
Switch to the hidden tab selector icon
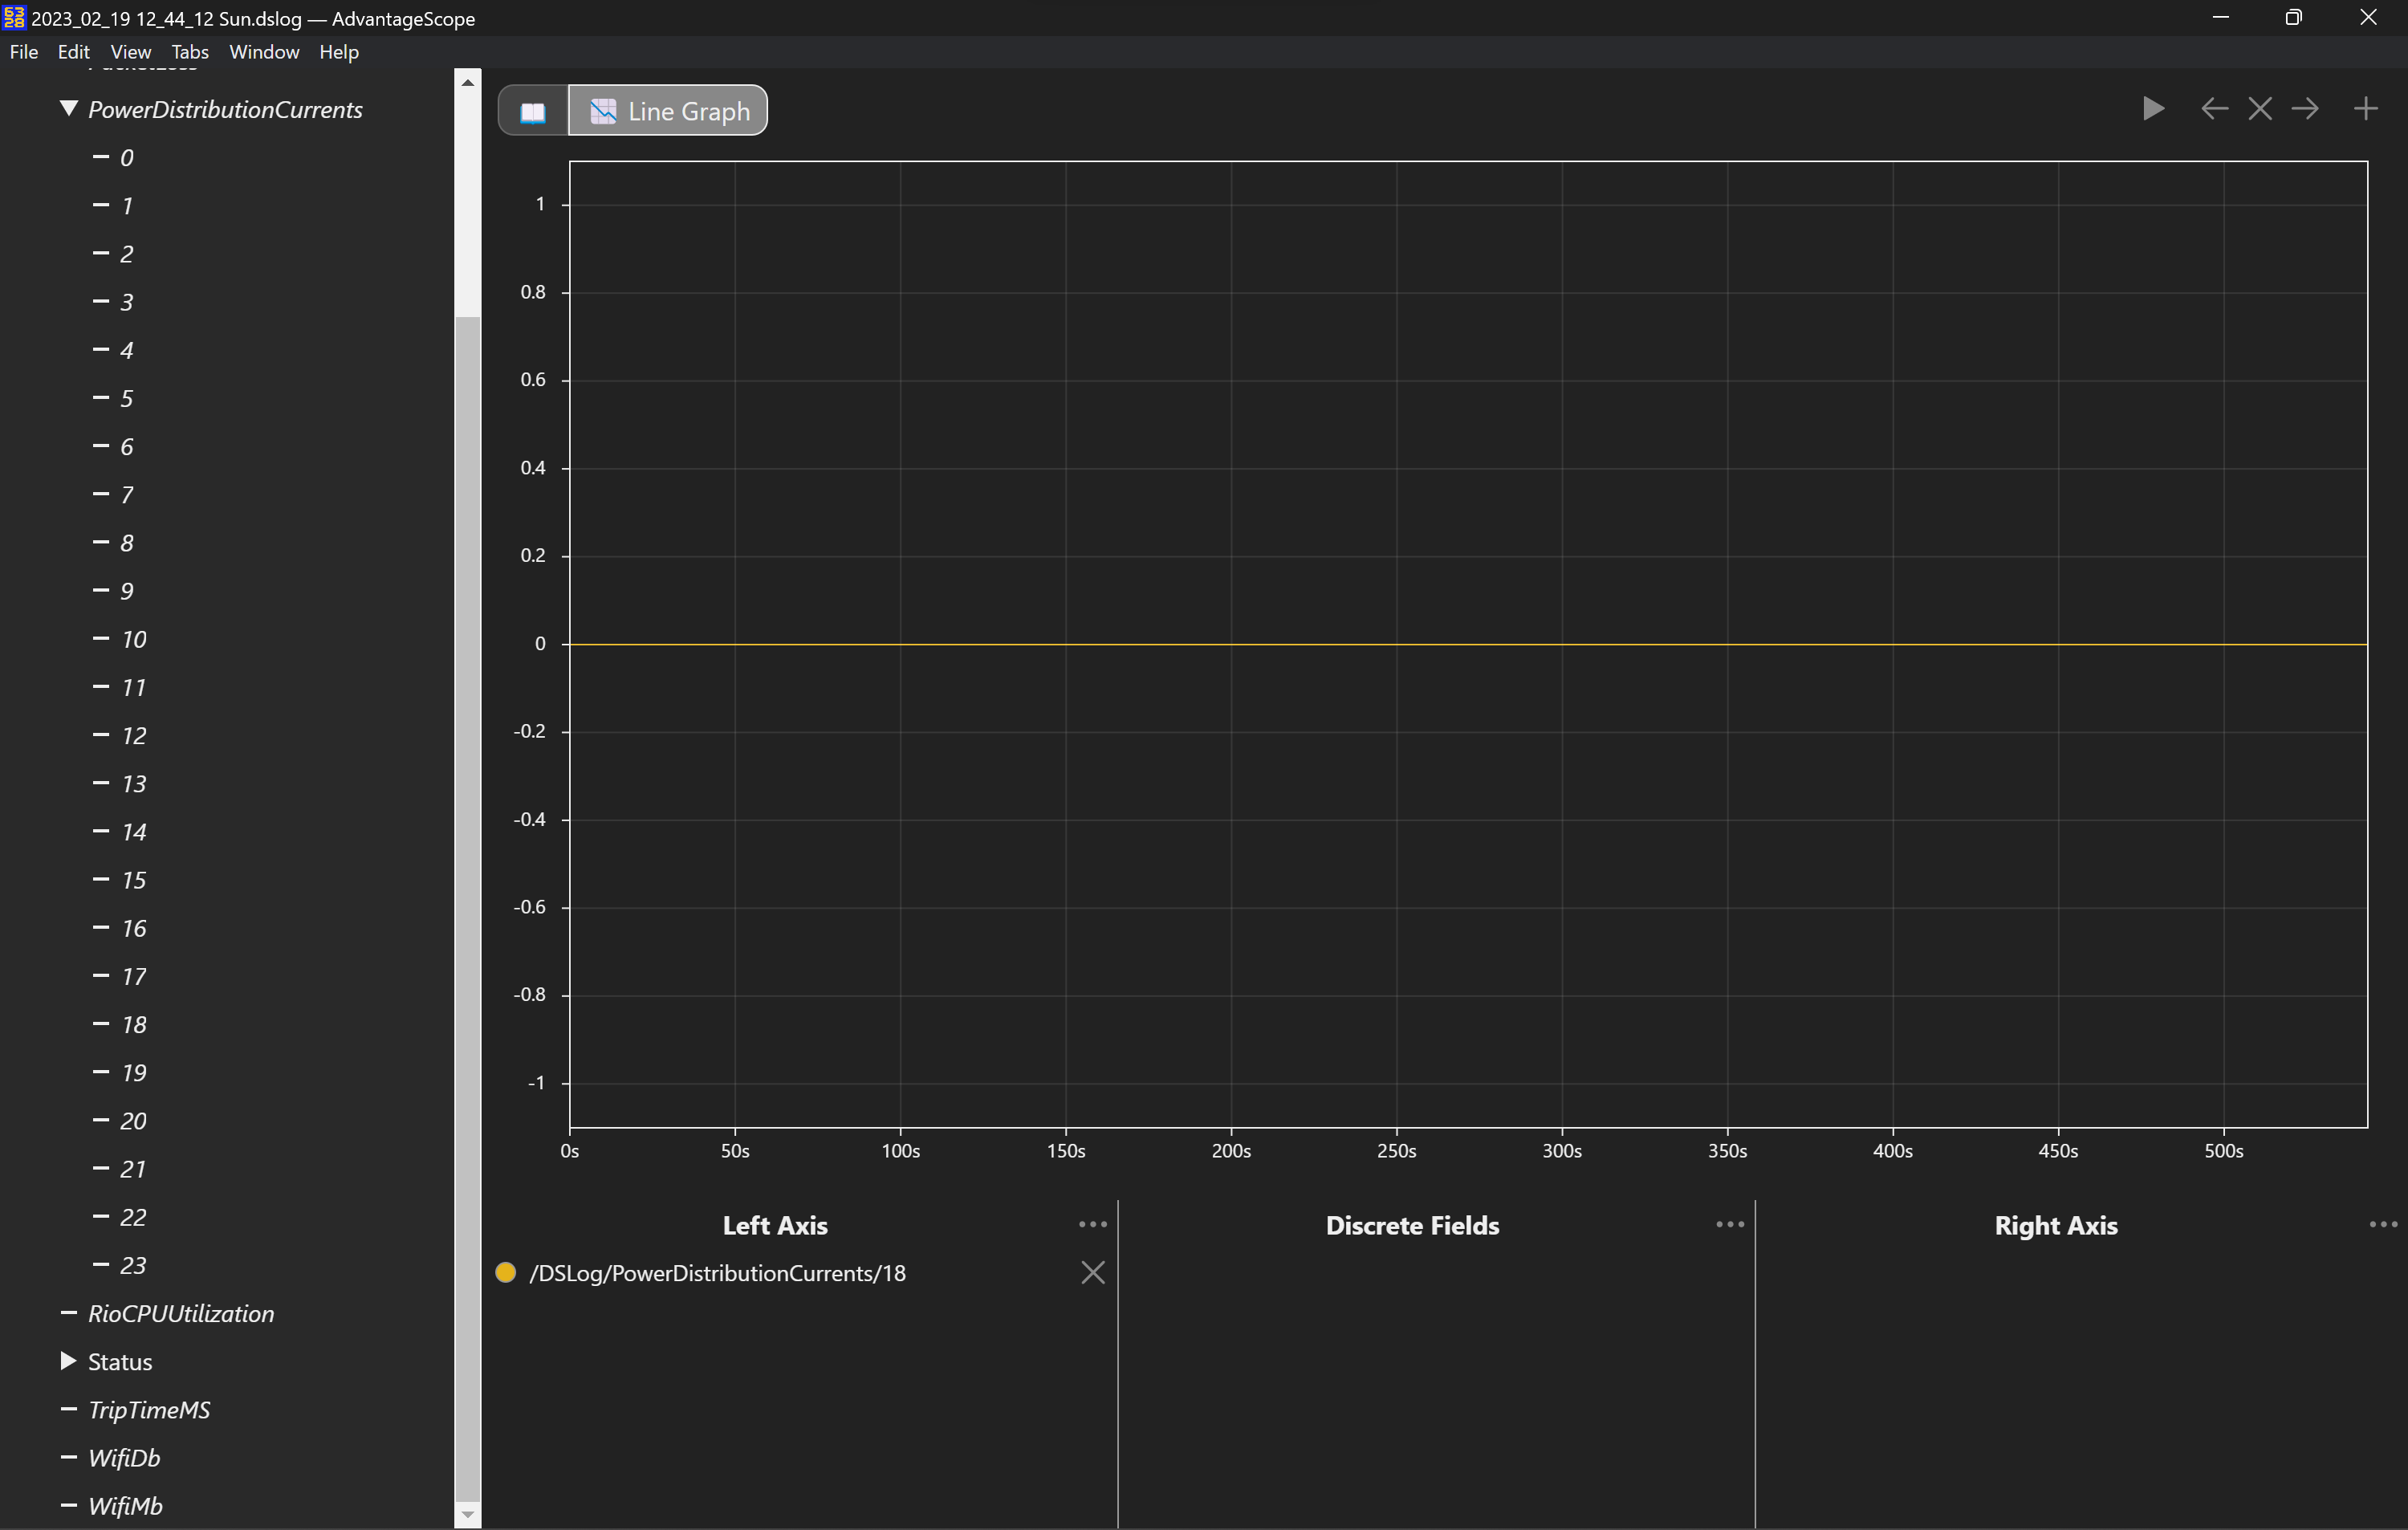pos(532,110)
